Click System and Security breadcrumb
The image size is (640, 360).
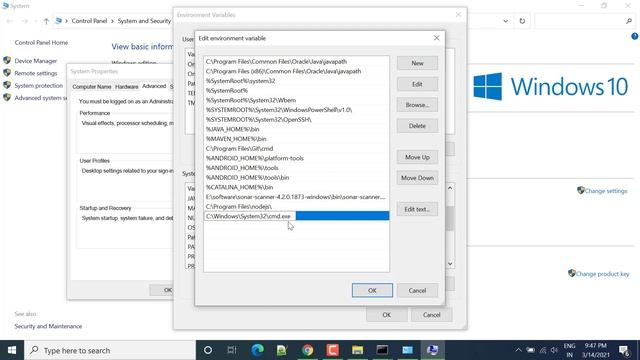click(144, 21)
